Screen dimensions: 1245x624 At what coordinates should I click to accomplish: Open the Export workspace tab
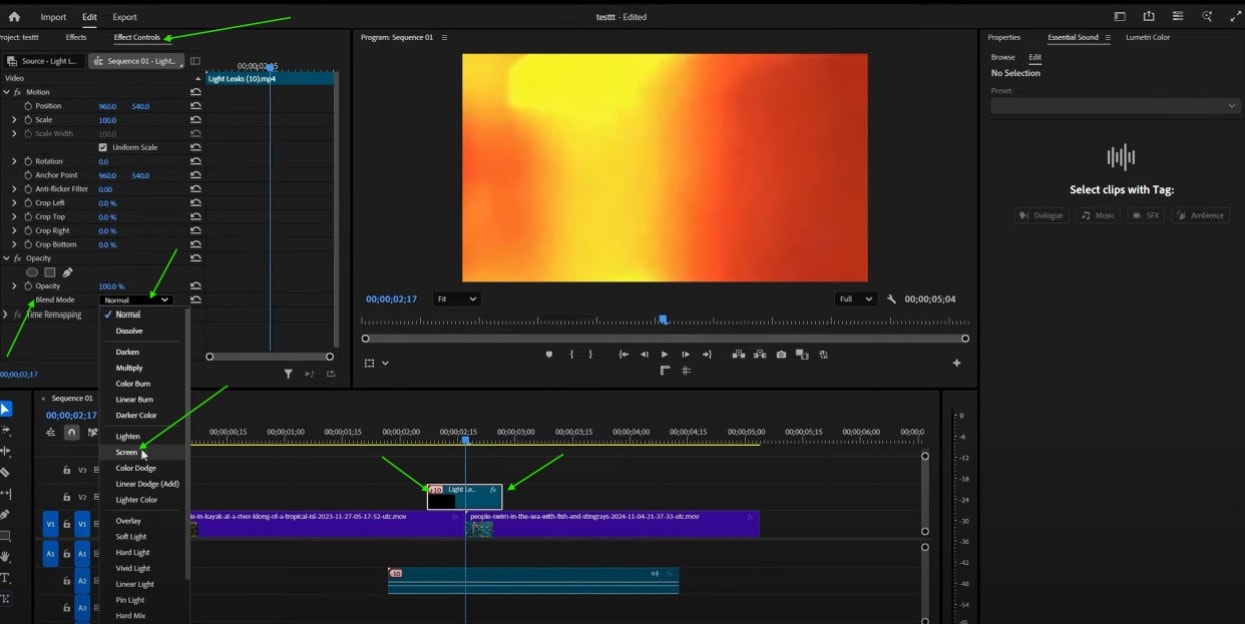[x=125, y=17]
